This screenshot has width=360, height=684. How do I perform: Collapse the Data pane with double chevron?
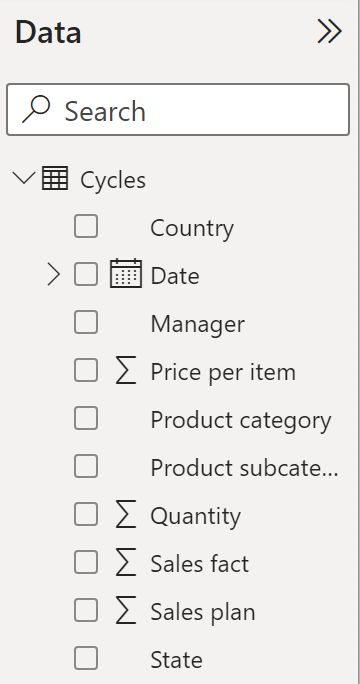(x=329, y=31)
